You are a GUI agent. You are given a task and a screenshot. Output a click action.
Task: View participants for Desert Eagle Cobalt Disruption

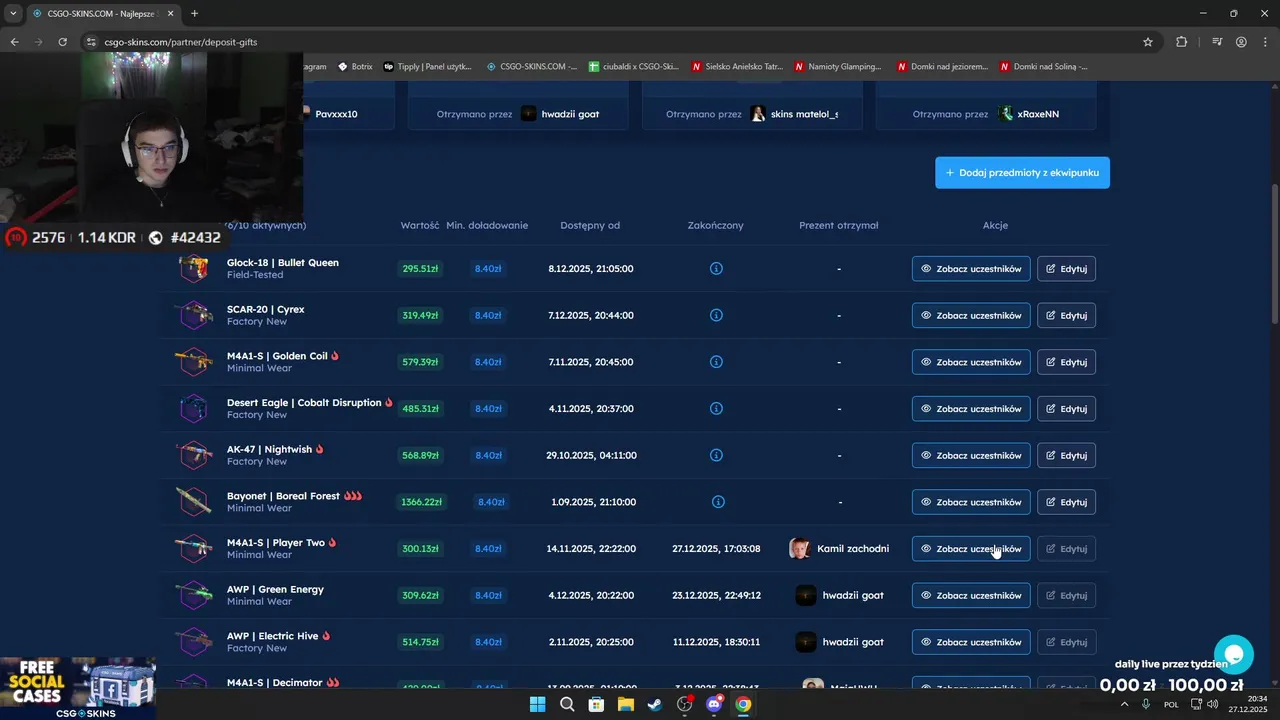point(971,409)
